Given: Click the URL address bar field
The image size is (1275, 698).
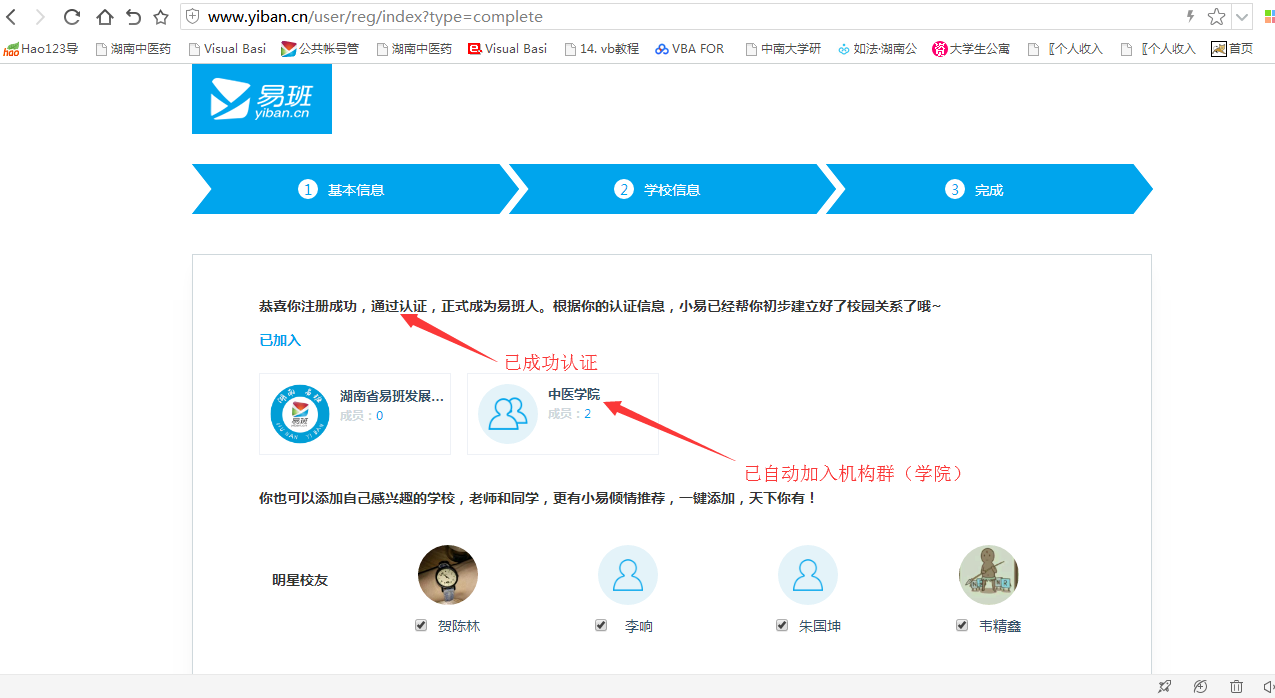Looking at the screenshot, I should [x=680, y=17].
